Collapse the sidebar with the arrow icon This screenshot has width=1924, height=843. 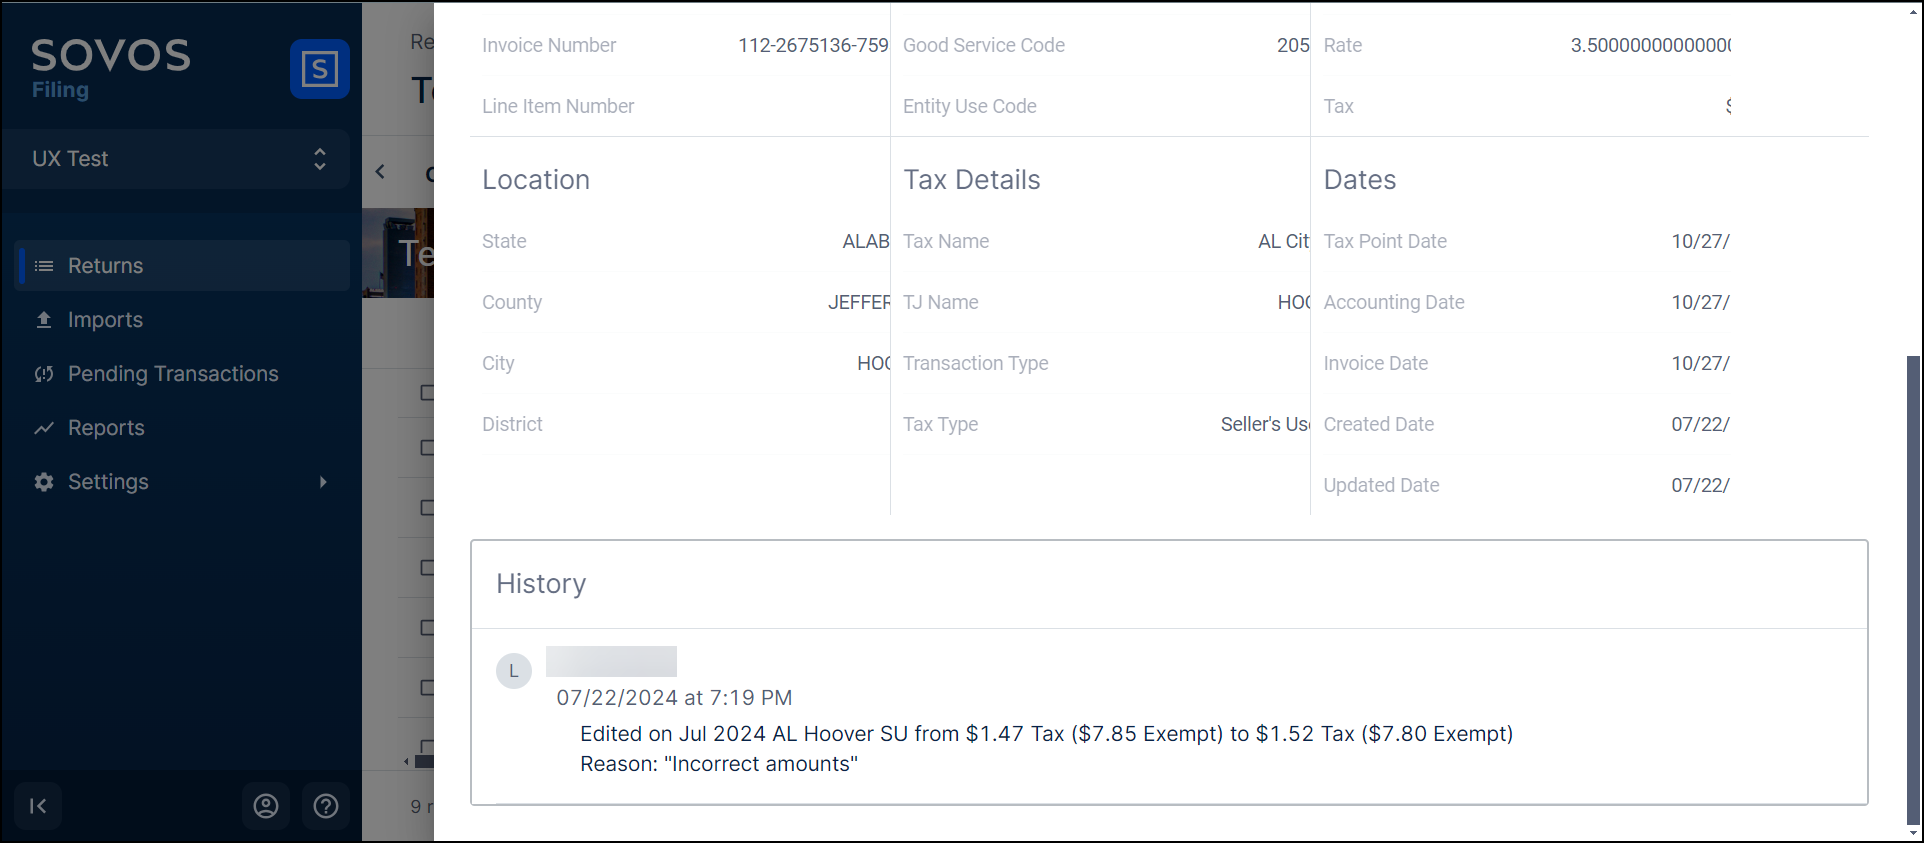pos(38,806)
